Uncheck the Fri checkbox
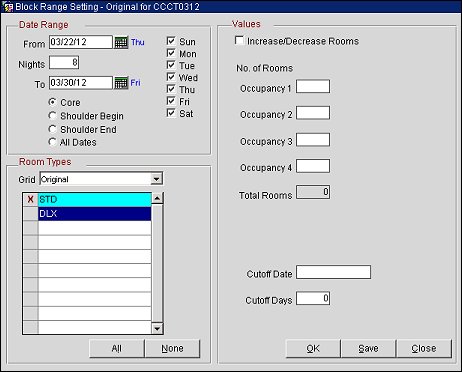Screen dimensions: 462x372 (171, 101)
